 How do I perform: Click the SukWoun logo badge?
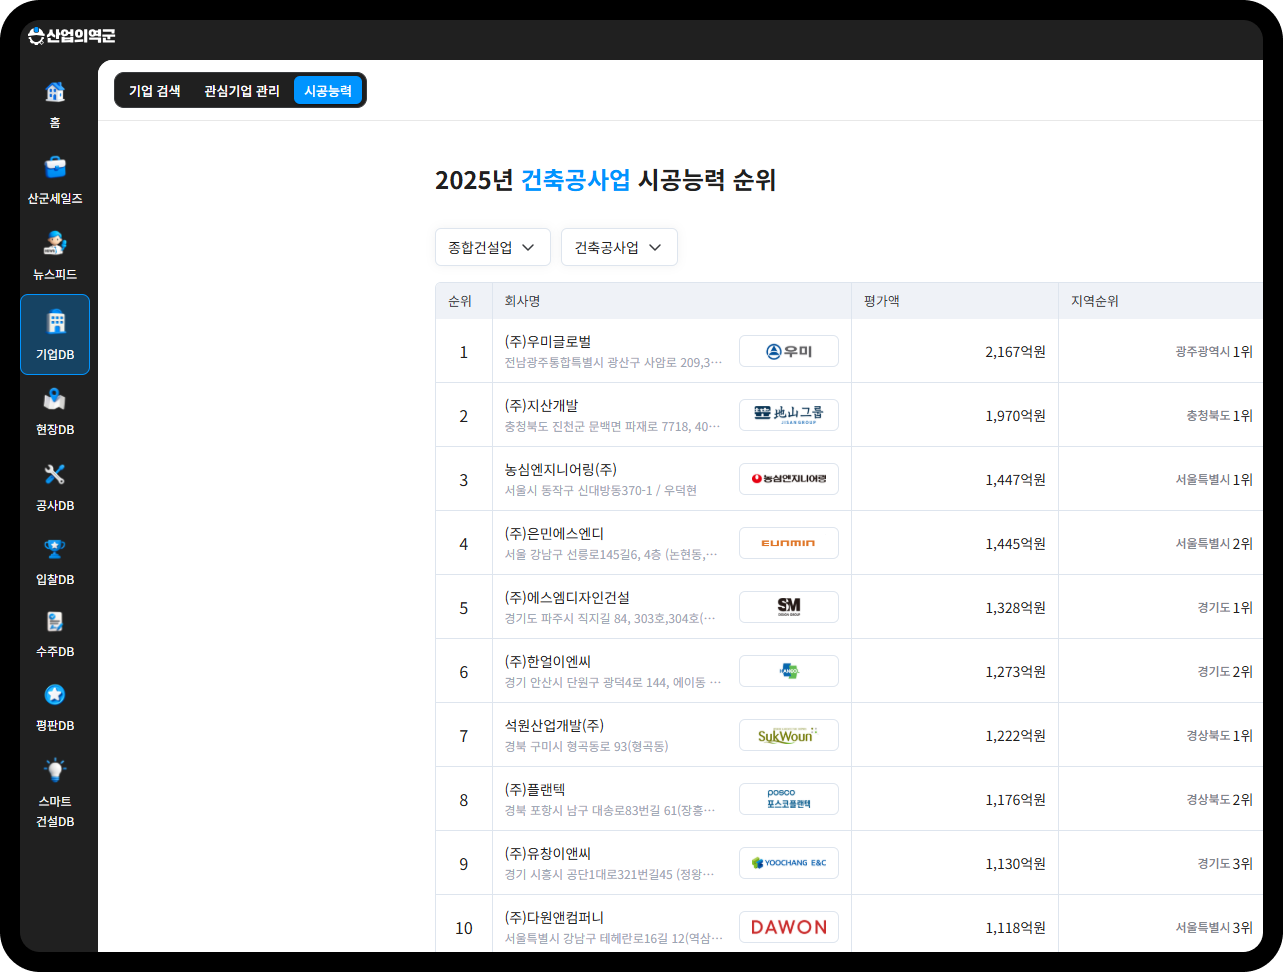(789, 735)
